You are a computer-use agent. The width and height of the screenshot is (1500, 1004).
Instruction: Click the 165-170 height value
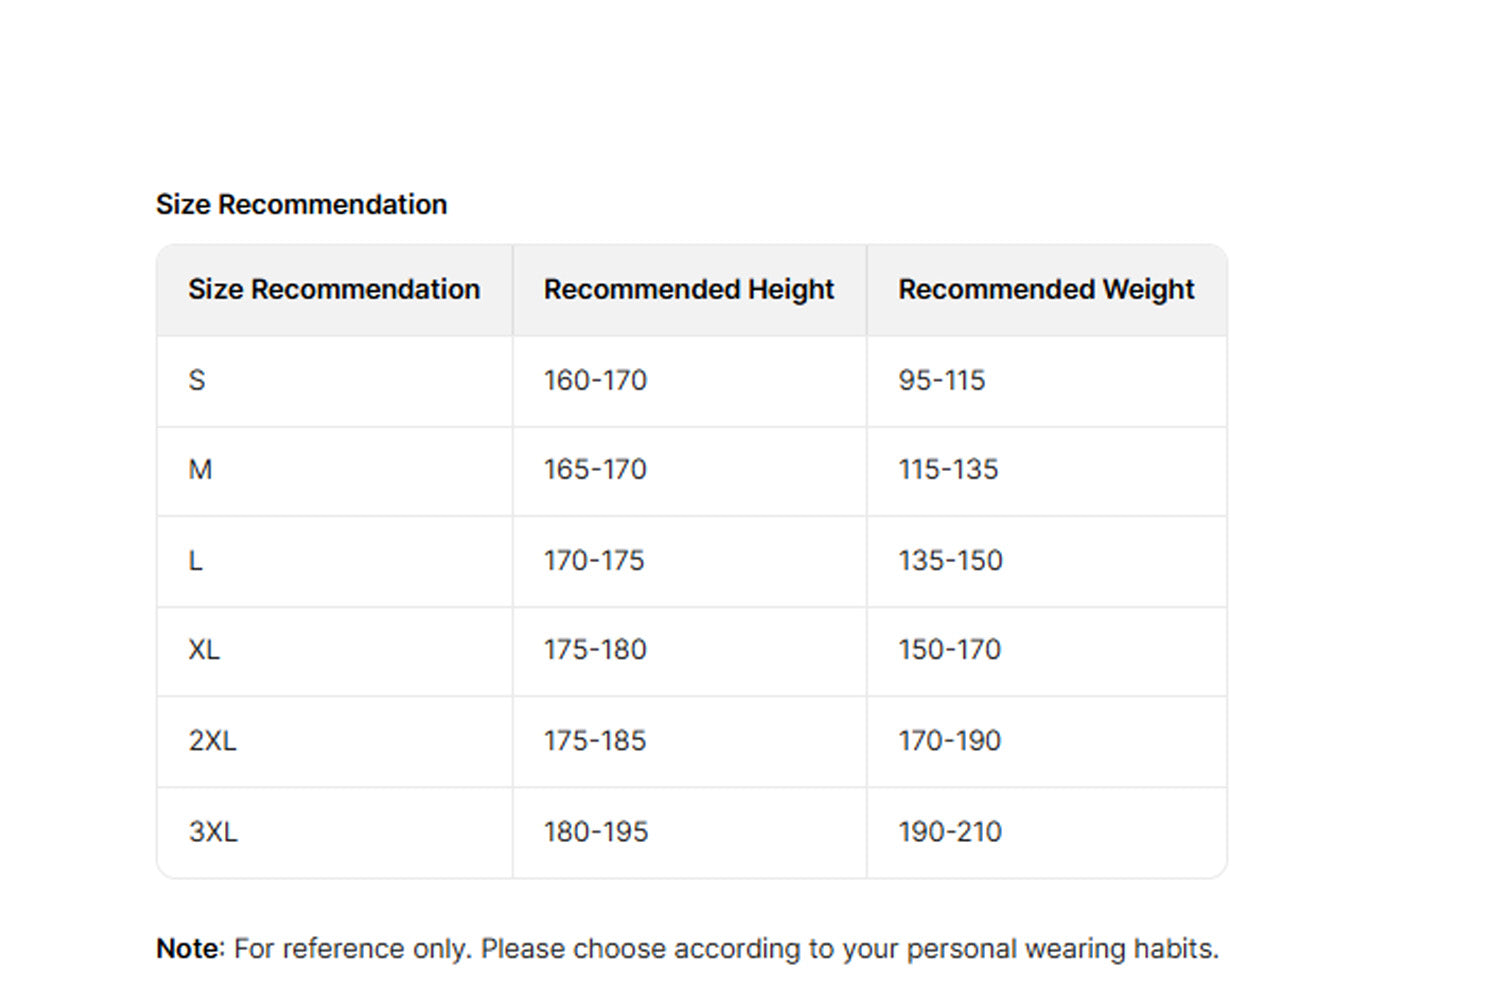(595, 469)
